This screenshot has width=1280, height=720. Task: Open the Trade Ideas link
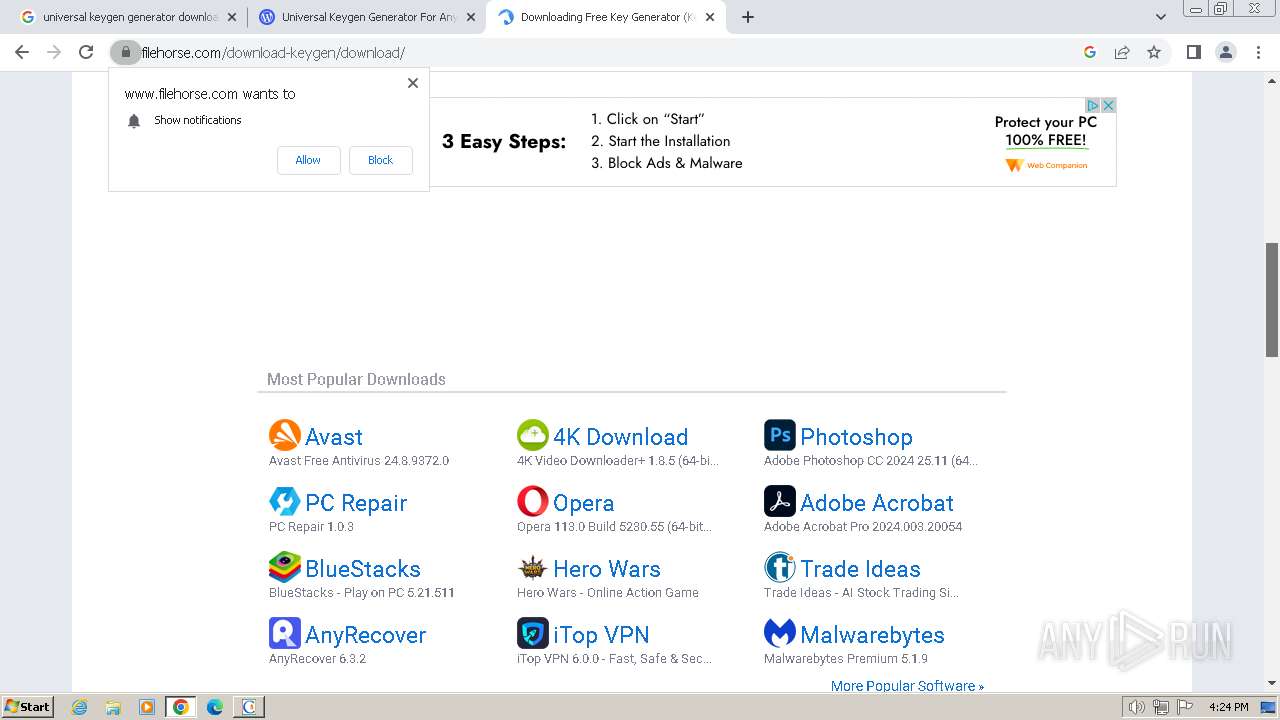pyautogui.click(x=860, y=569)
